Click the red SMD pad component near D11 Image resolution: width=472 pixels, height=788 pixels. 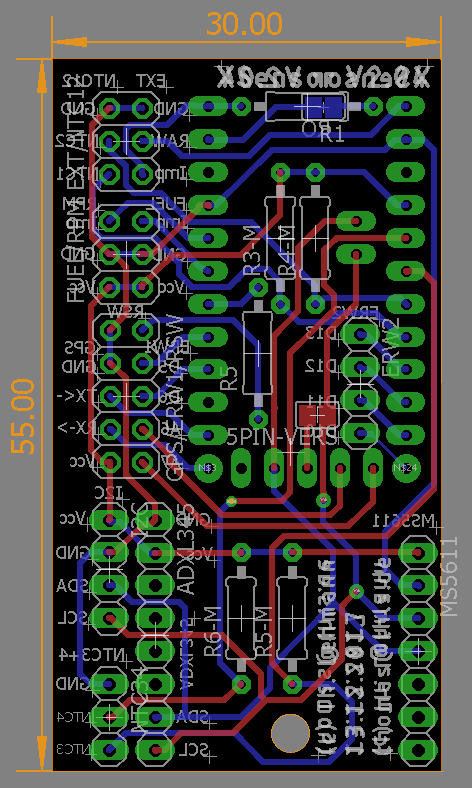click(x=317, y=416)
